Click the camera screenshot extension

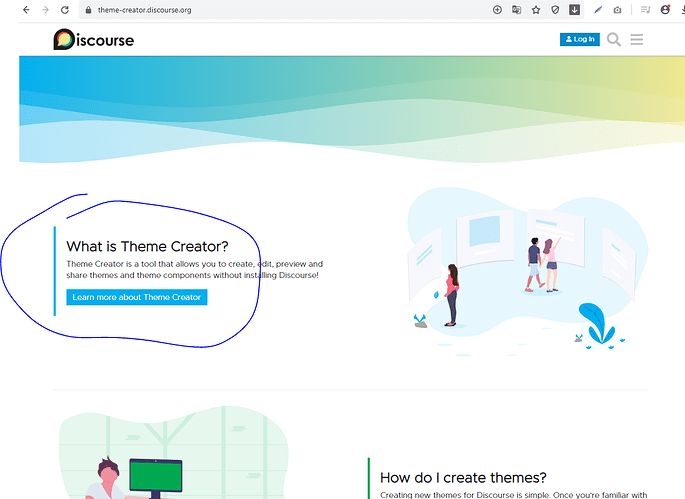tap(617, 10)
